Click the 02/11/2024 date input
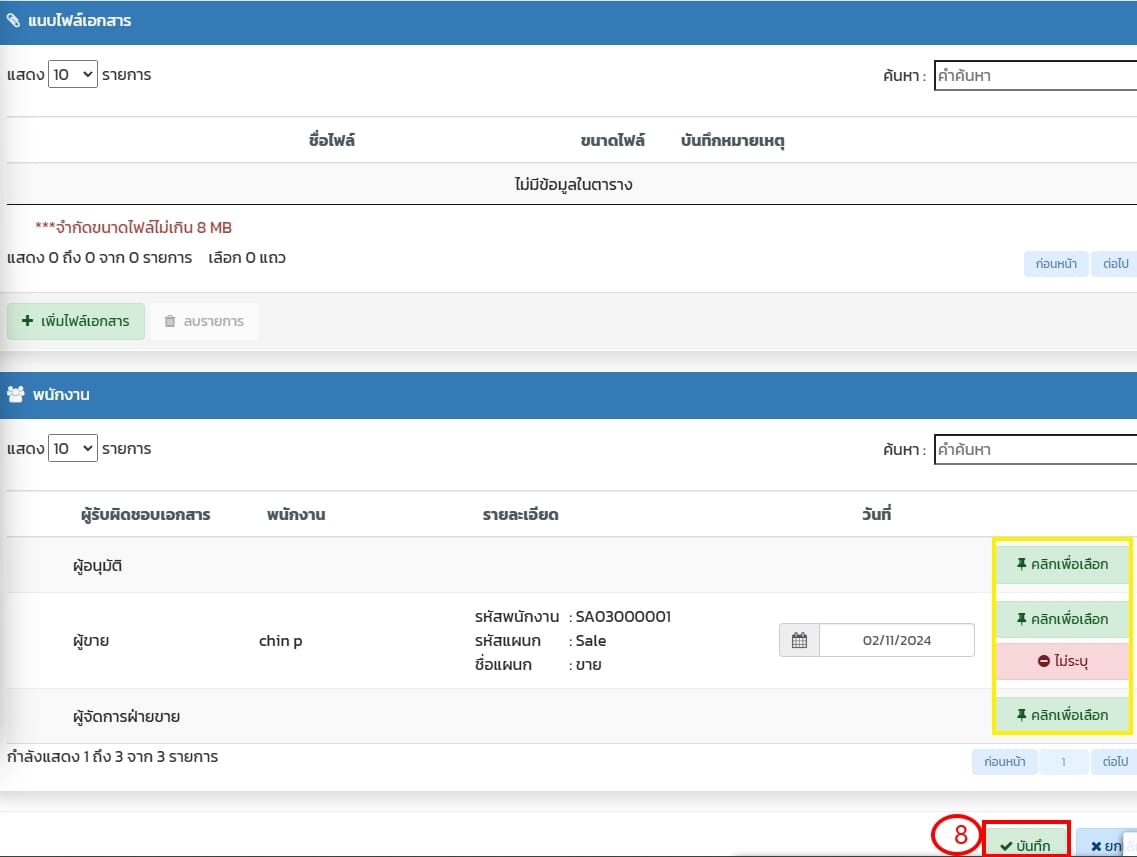The width and height of the screenshot is (1137, 857). click(x=896, y=641)
